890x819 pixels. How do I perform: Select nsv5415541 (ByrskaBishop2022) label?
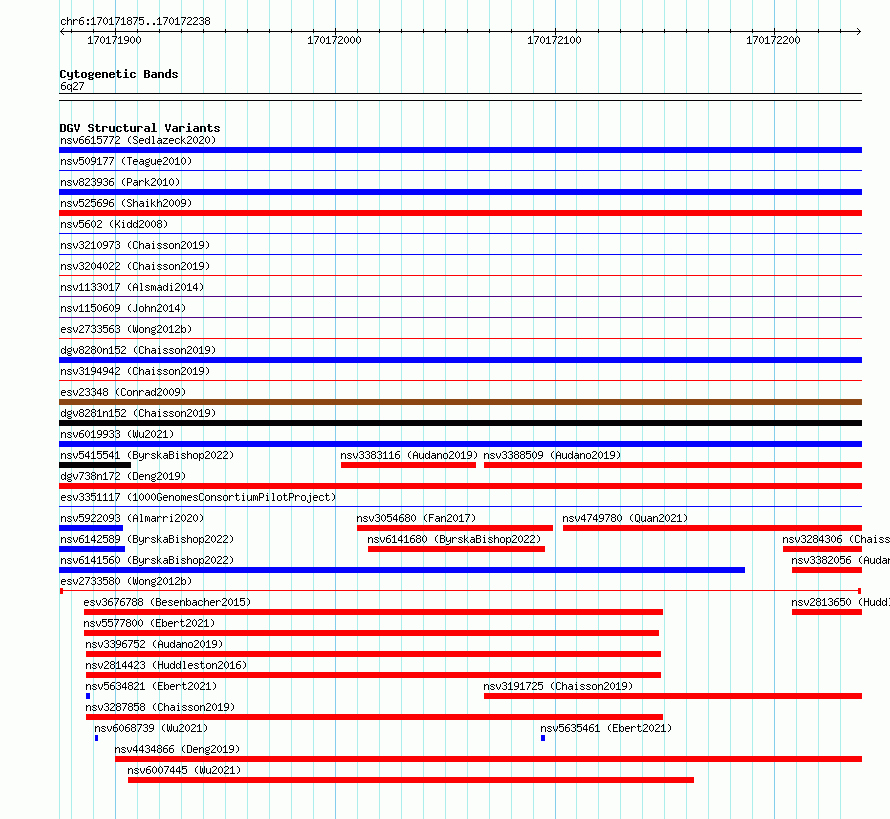point(147,455)
